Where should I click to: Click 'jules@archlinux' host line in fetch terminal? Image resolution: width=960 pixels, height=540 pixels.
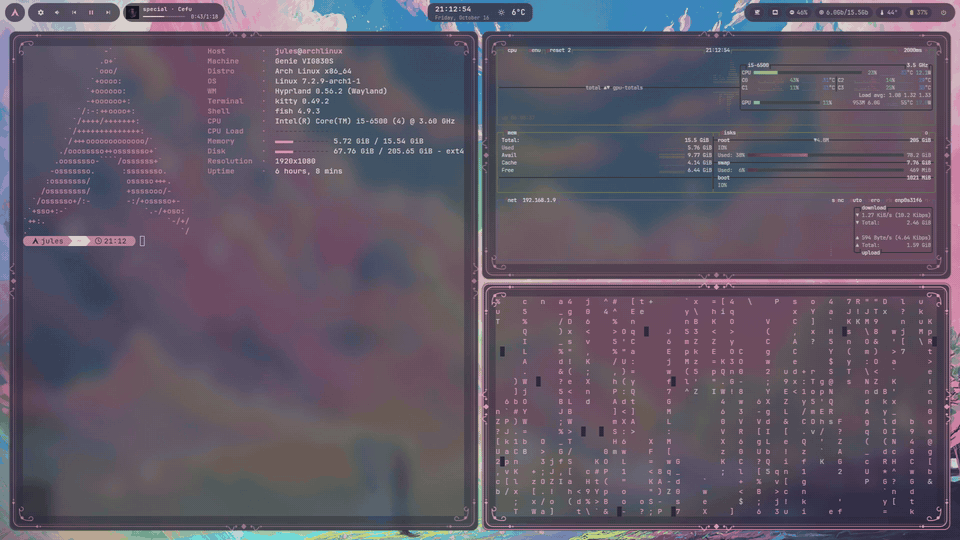tap(309, 51)
